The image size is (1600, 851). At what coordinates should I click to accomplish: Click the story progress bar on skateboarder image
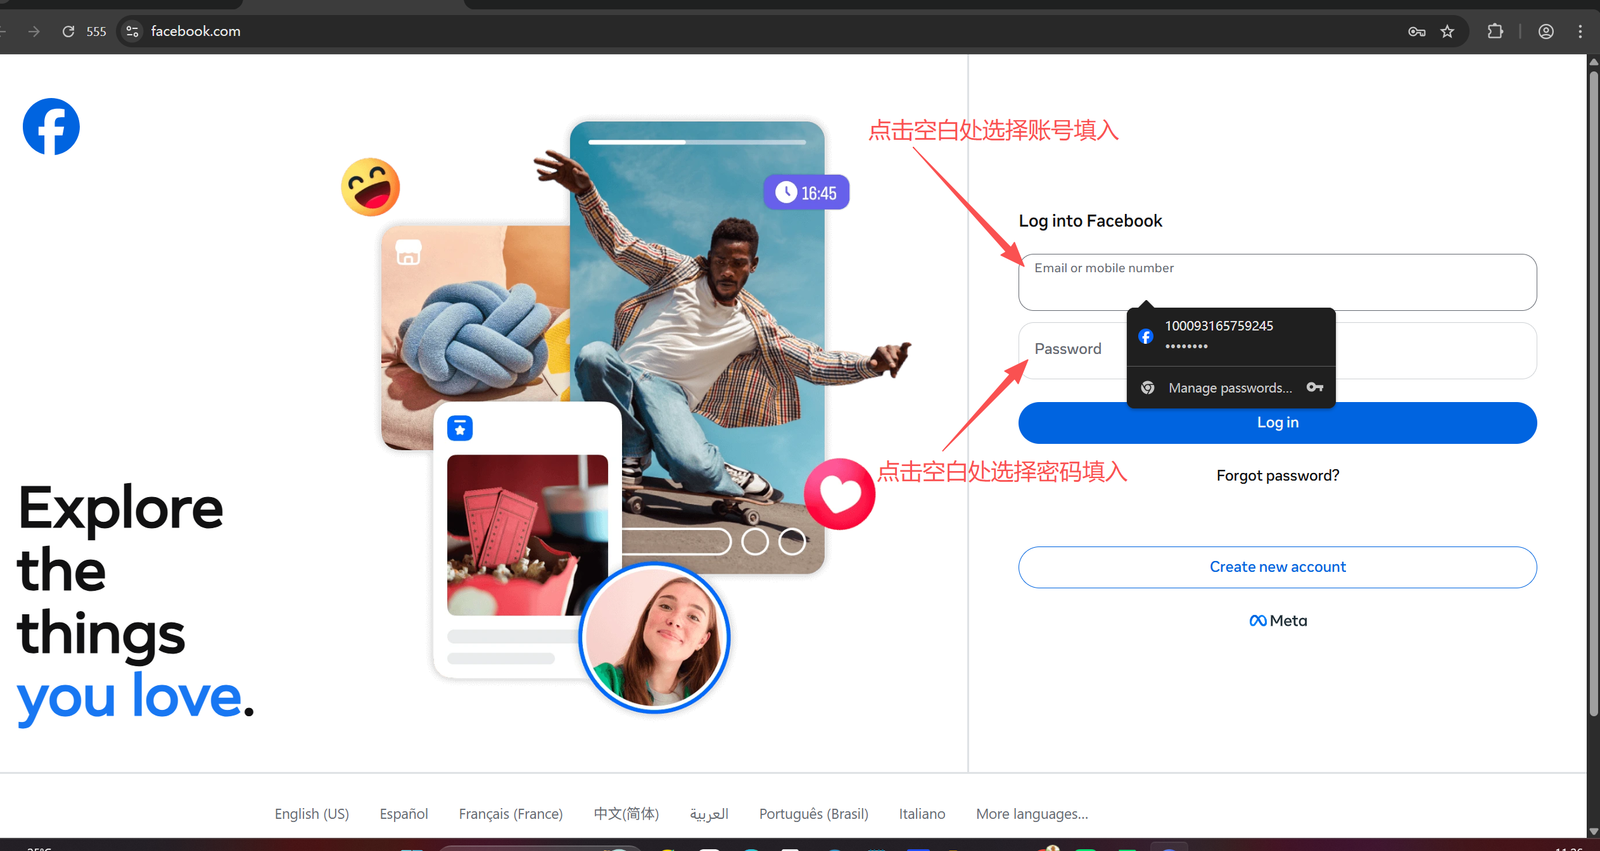(697, 142)
